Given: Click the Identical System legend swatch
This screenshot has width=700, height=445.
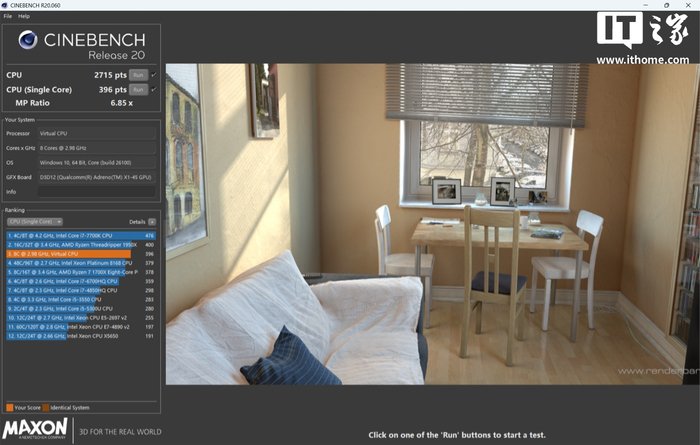Looking at the screenshot, I should point(45,408).
